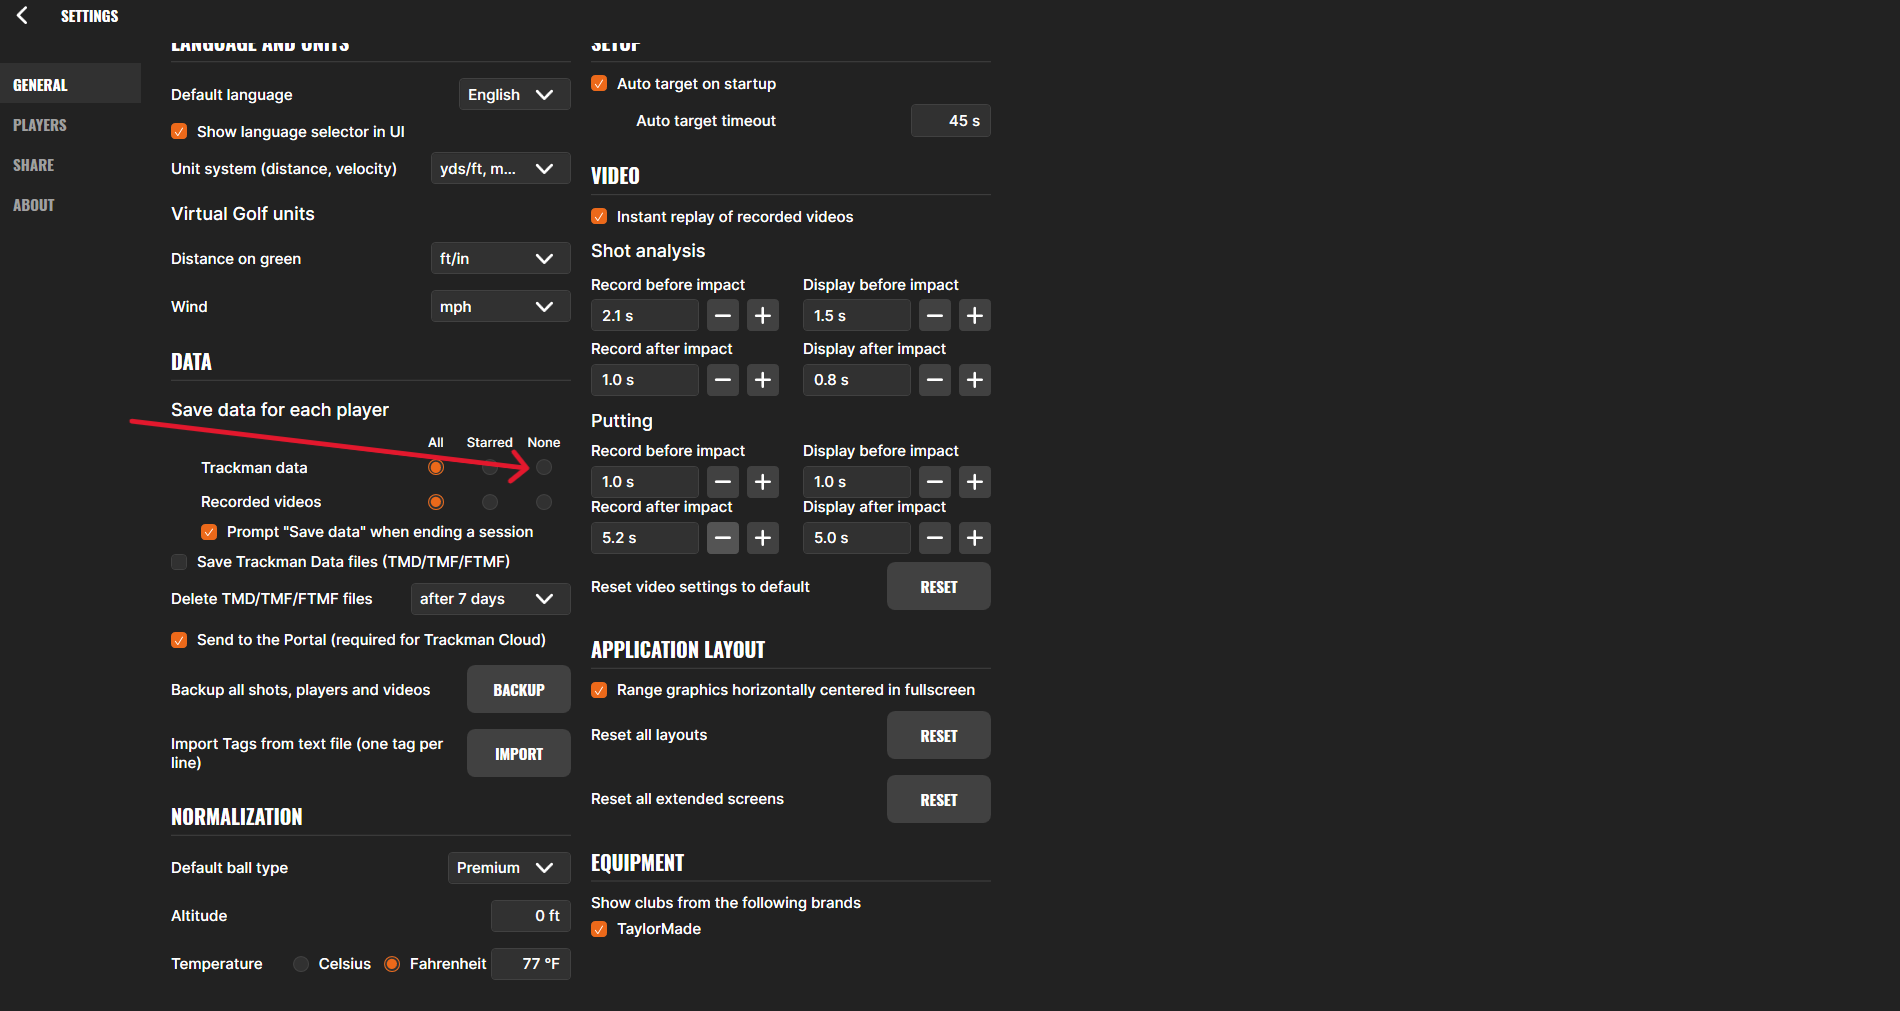Disable Instant replay of recorded videos
Image resolution: width=1900 pixels, height=1011 pixels.
[599, 217]
